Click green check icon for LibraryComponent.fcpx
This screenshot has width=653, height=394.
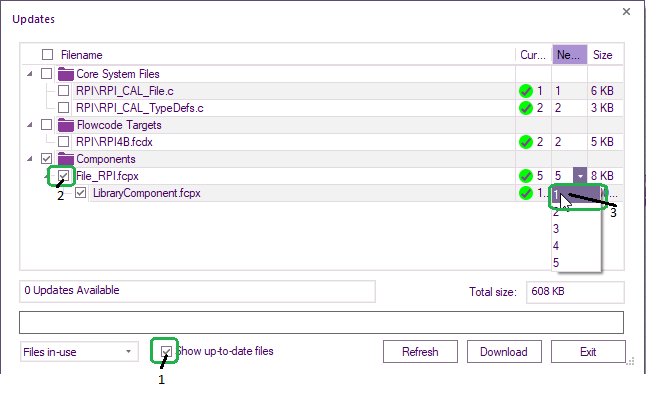[526, 193]
